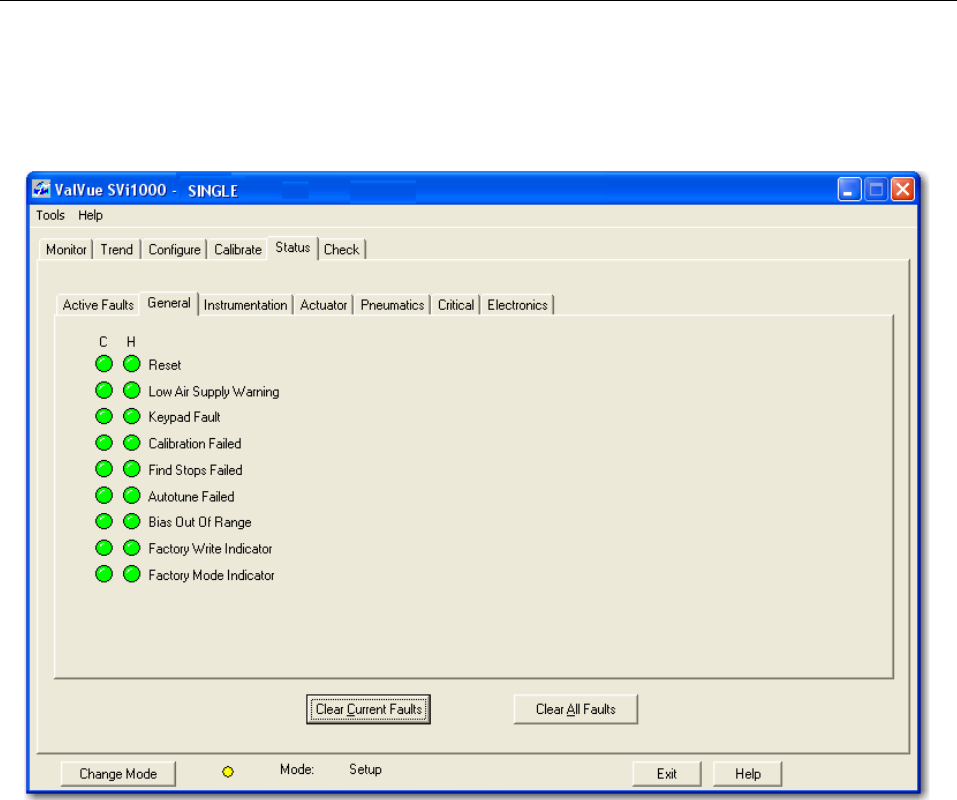This screenshot has width=957, height=800.
Task: Click the C indicator for Low Air Supply Warning
Action: (x=104, y=391)
